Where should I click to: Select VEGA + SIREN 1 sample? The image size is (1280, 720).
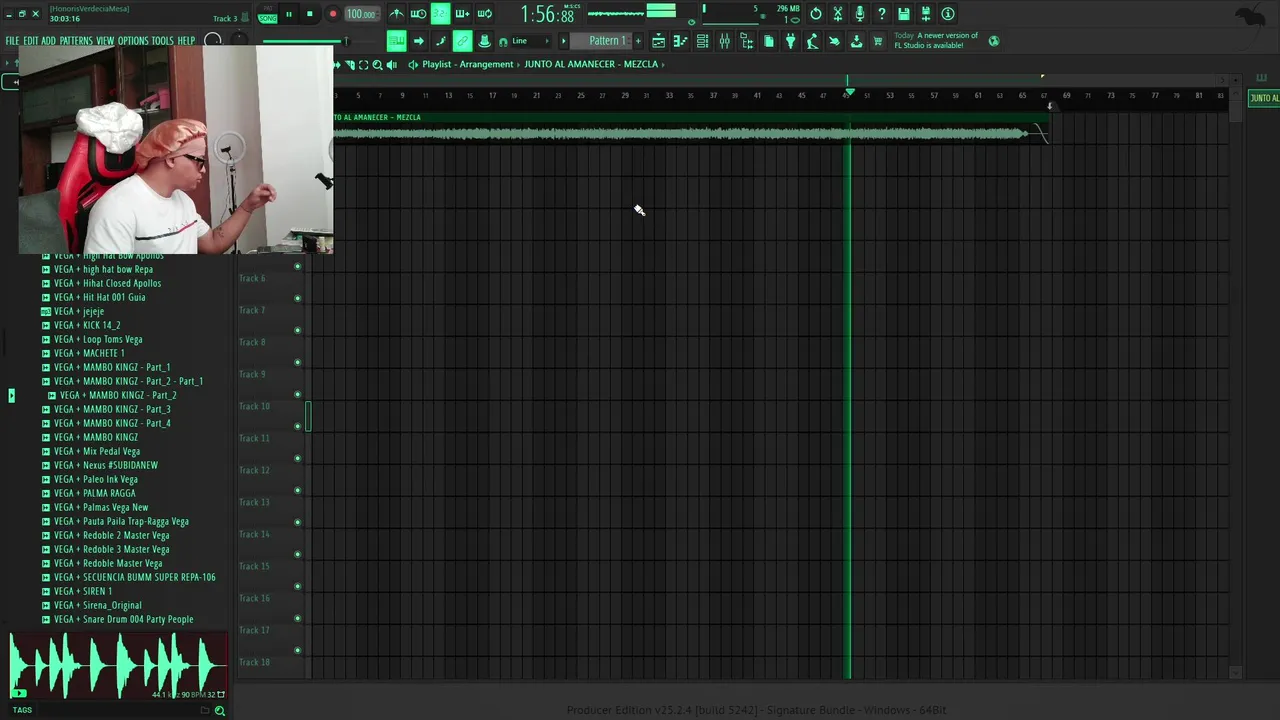point(83,591)
